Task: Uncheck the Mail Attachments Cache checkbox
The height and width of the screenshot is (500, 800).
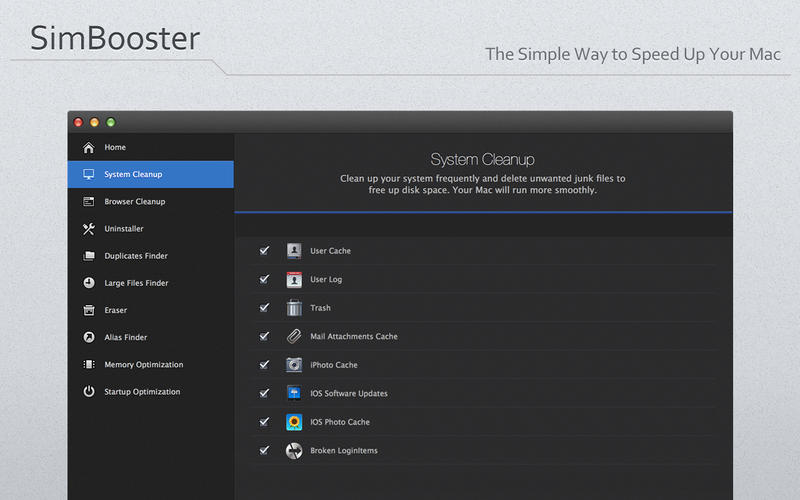Action: coord(264,336)
